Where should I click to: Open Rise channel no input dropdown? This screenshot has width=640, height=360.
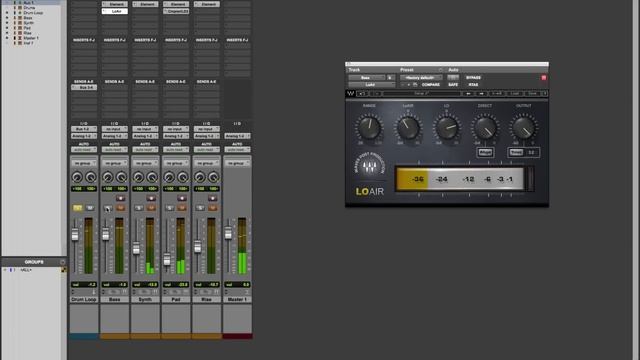click(x=207, y=129)
